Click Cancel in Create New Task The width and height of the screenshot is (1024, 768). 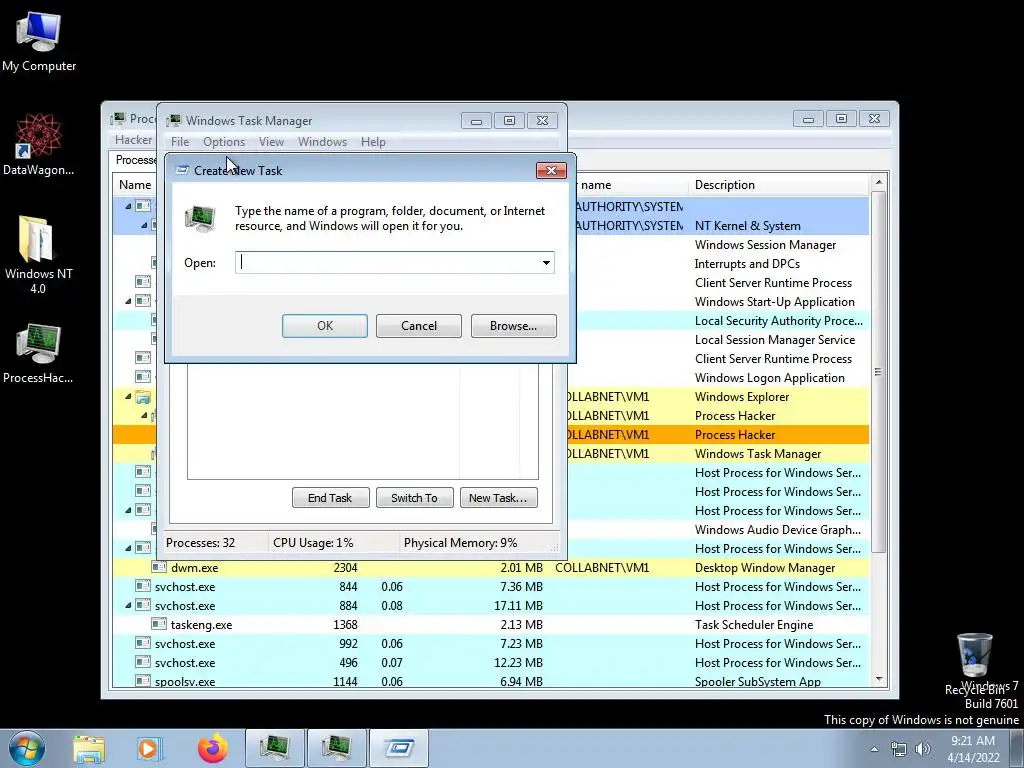click(x=419, y=326)
